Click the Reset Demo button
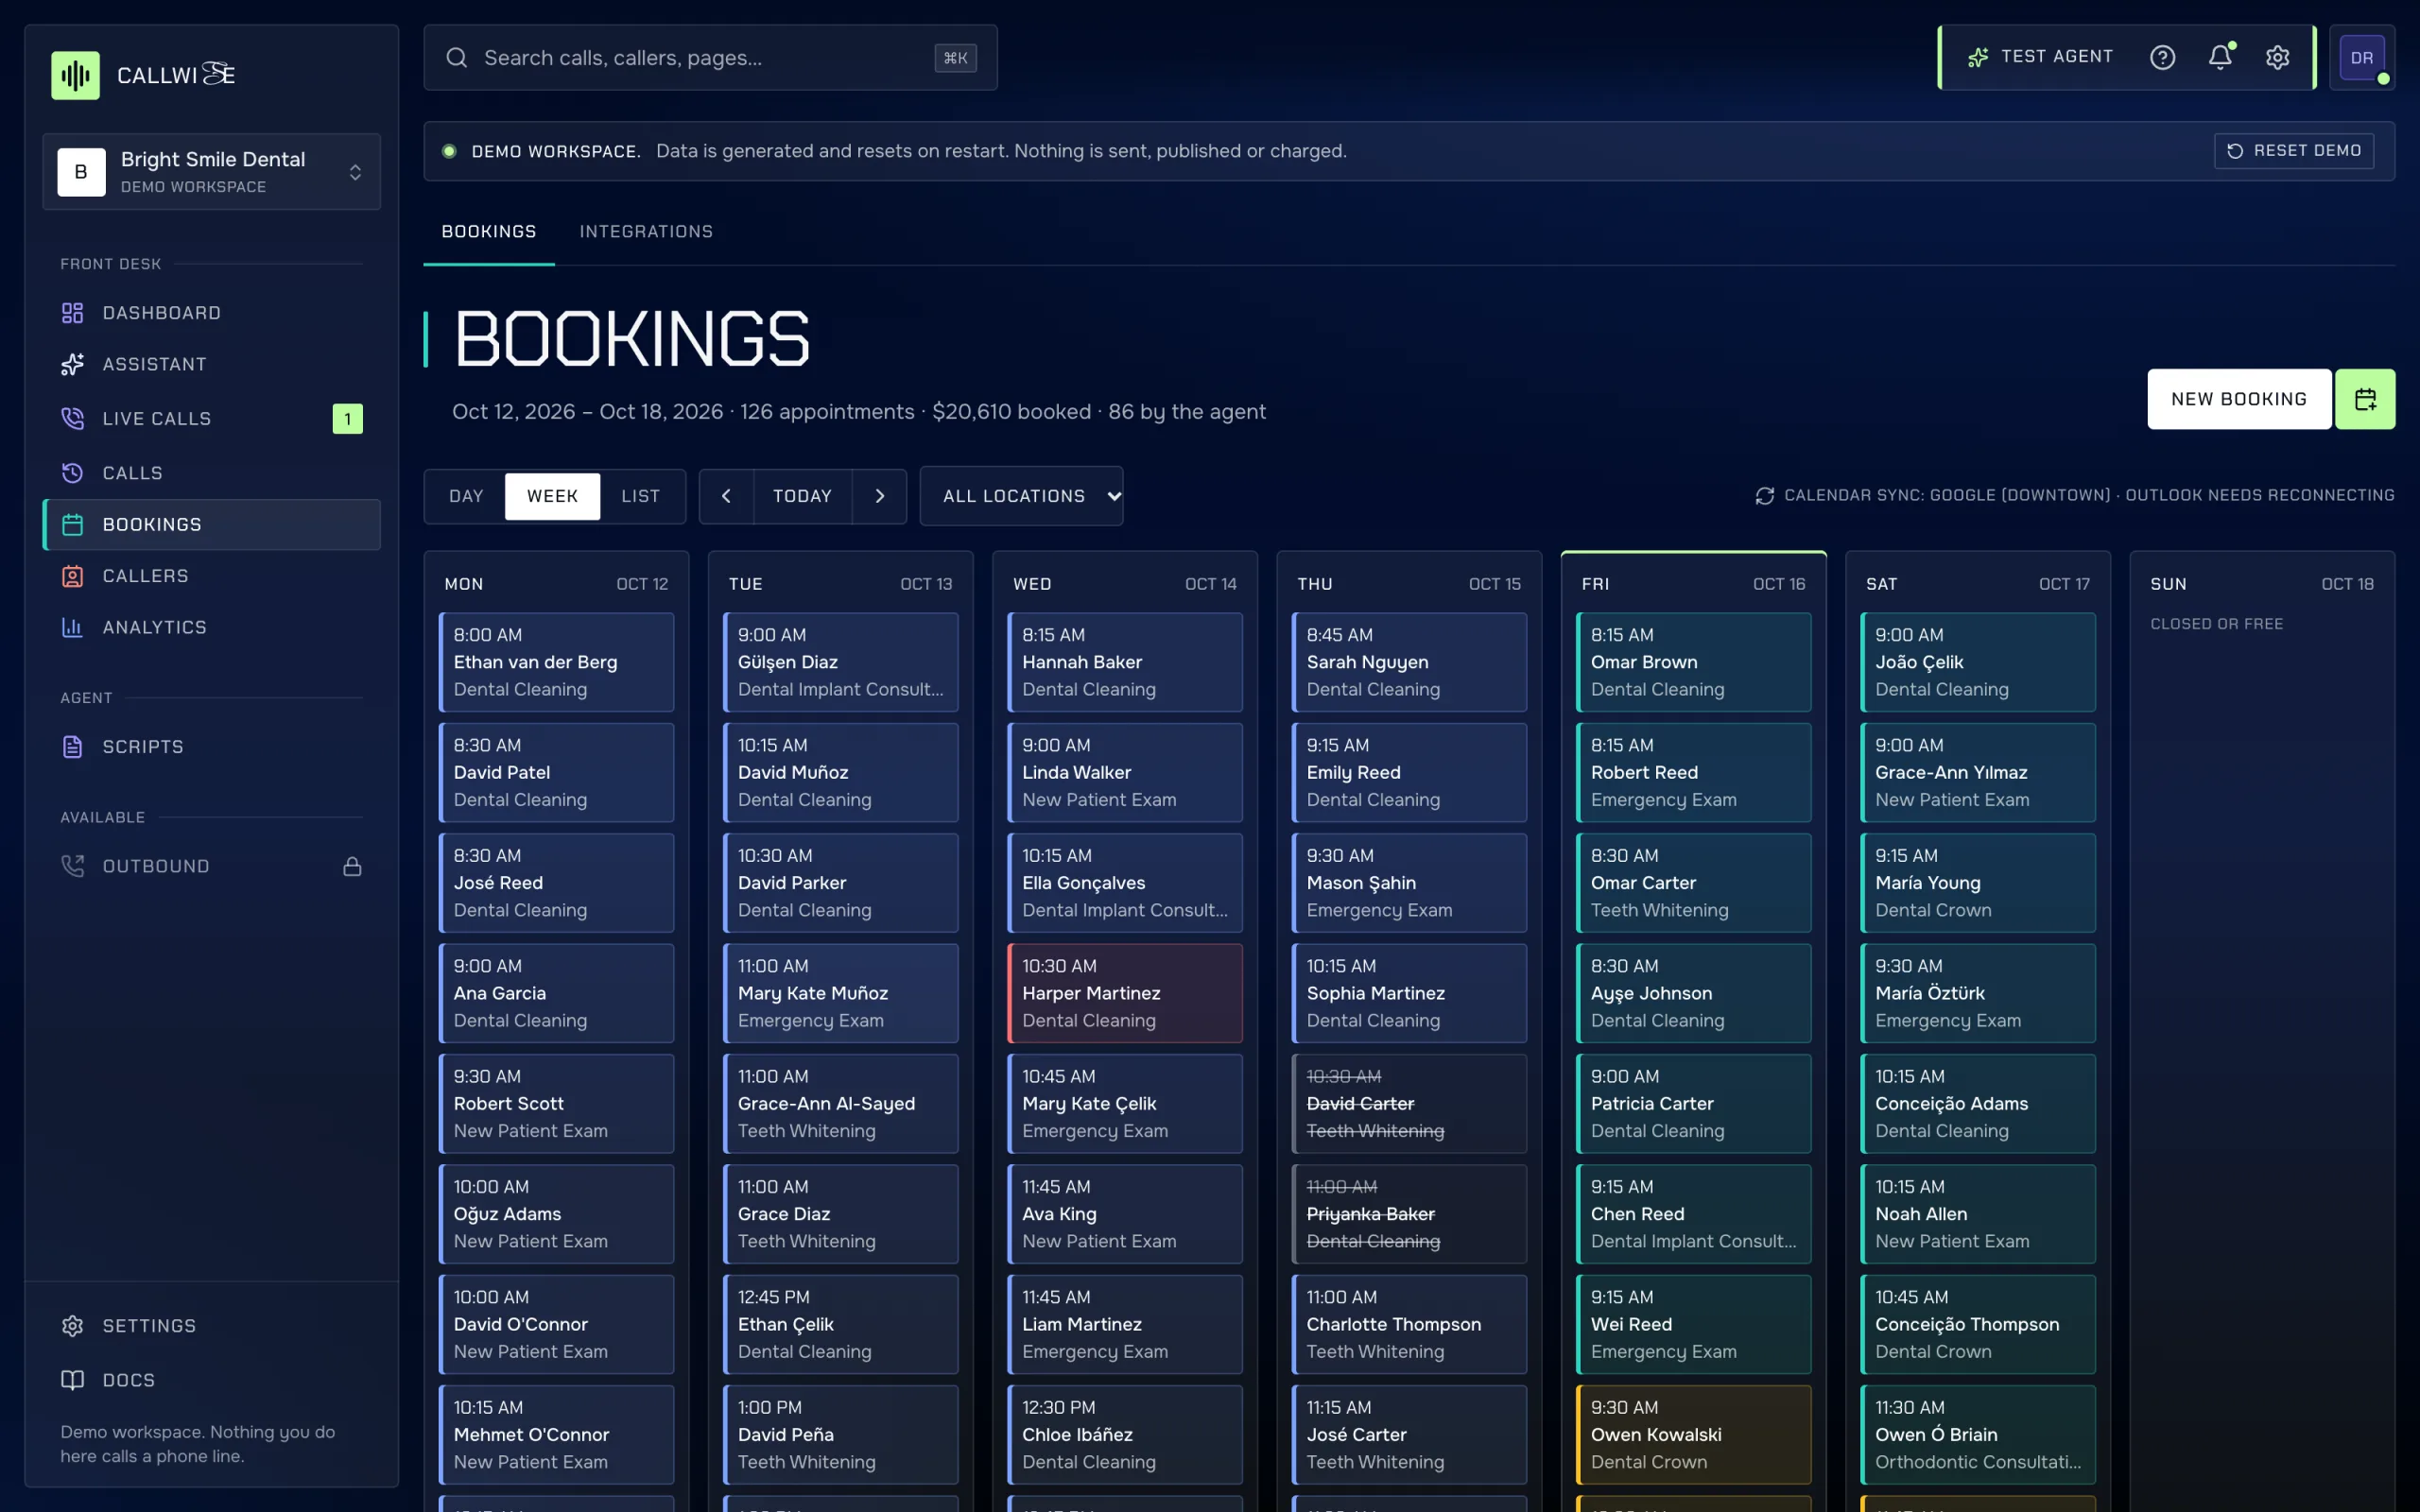2420x1512 pixels. 2294,151
